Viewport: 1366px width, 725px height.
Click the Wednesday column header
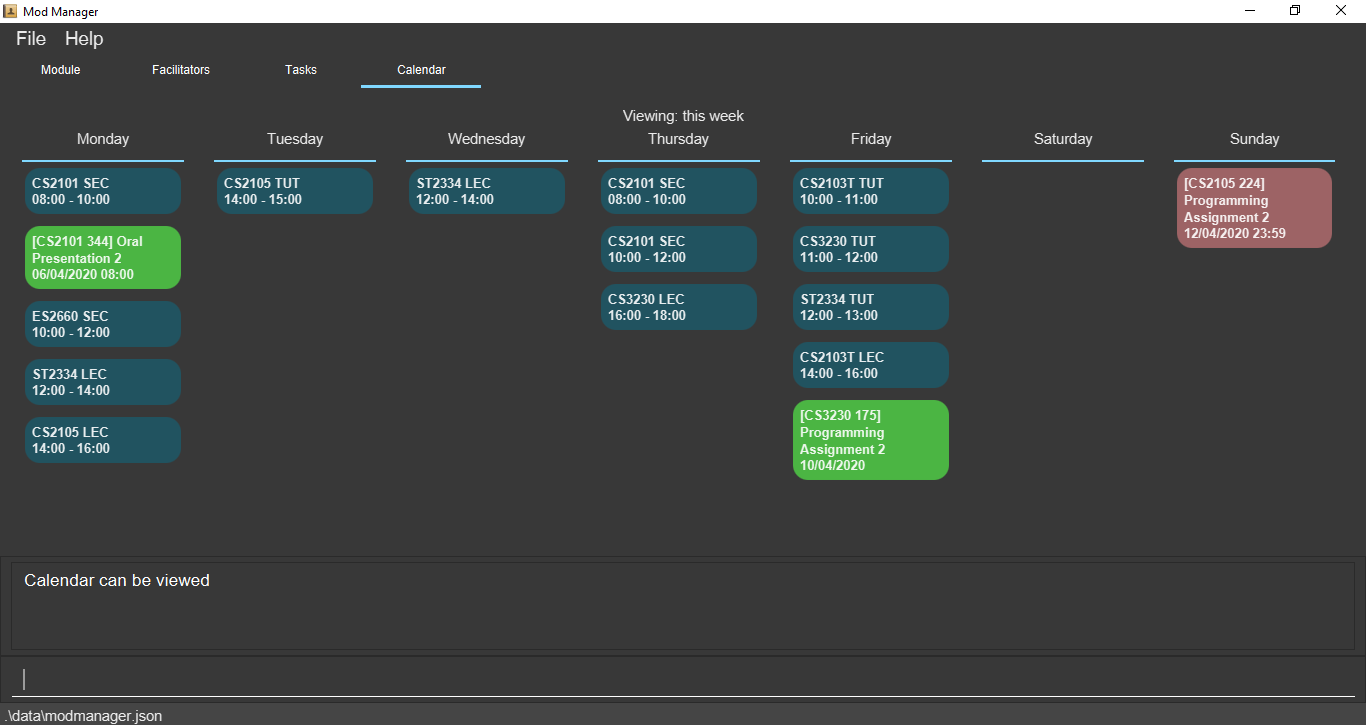coord(487,139)
